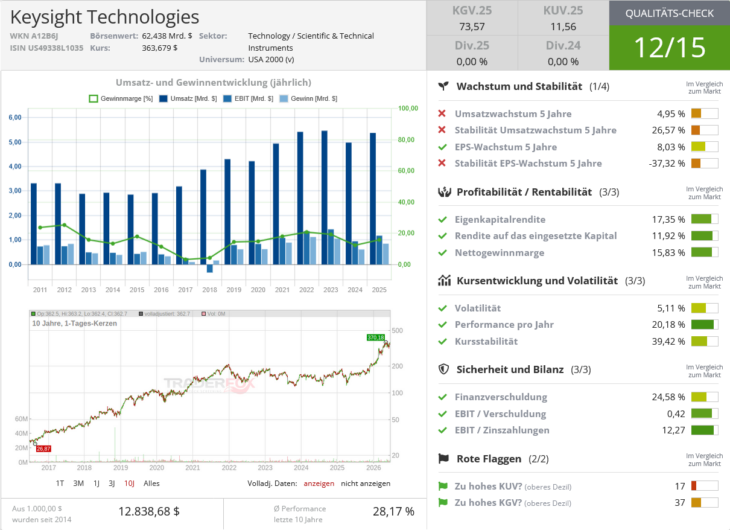Click the green check beside Eigenkapitalrendite
The width and height of the screenshot is (730, 530).
(443, 219)
